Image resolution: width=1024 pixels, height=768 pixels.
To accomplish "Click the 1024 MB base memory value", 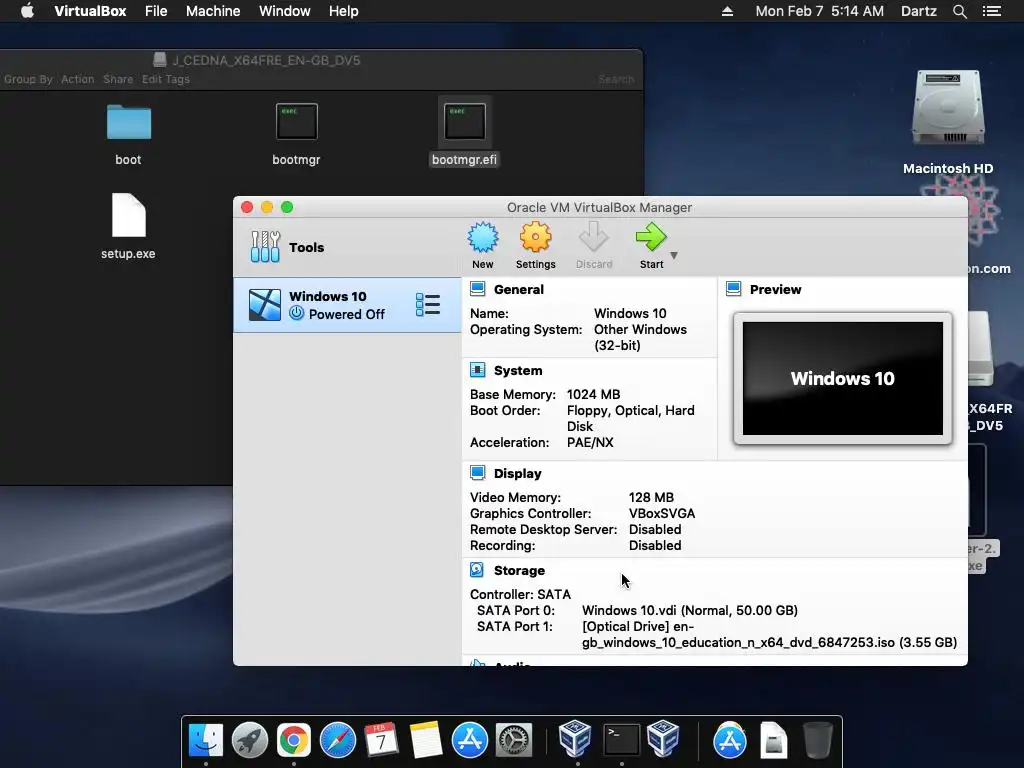I will pyautogui.click(x=593, y=394).
